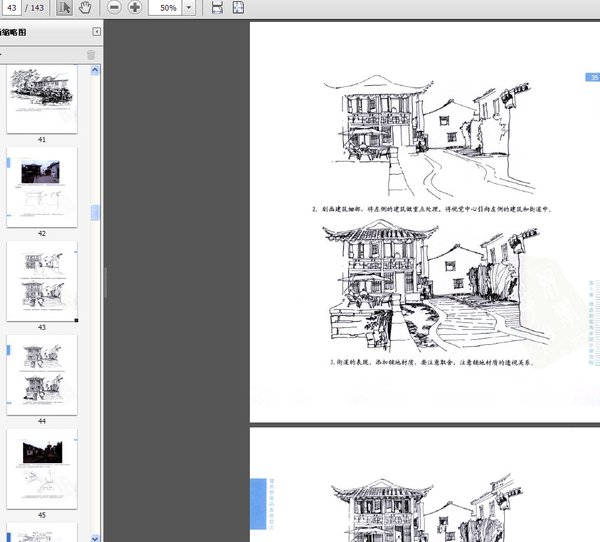
Task: Collapse the thumbnails panel
Action: [95, 32]
